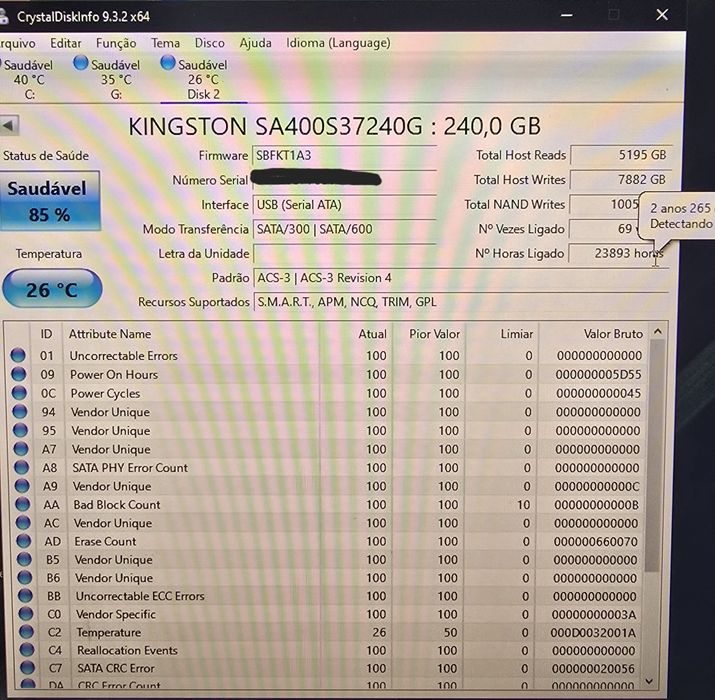Click the previous disk arrow button
The image size is (715, 700).
click(9, 125)
